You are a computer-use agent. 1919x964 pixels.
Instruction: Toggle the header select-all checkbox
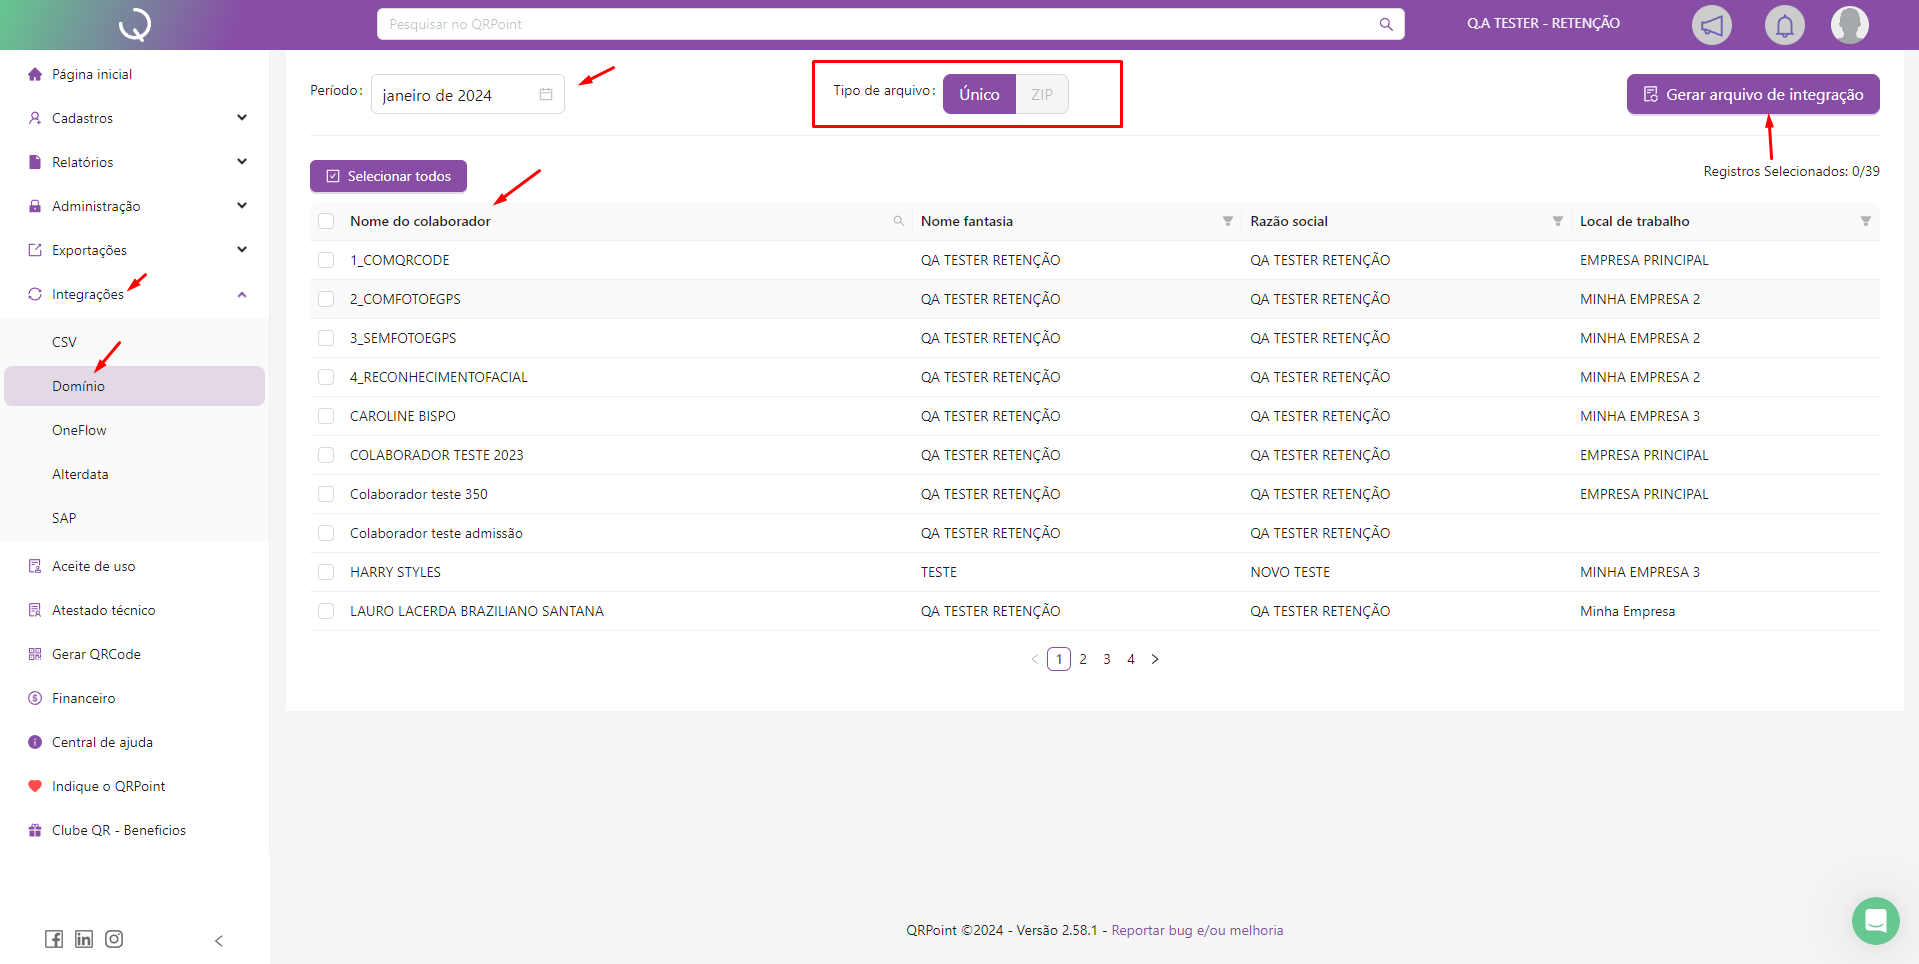point(326,221)
